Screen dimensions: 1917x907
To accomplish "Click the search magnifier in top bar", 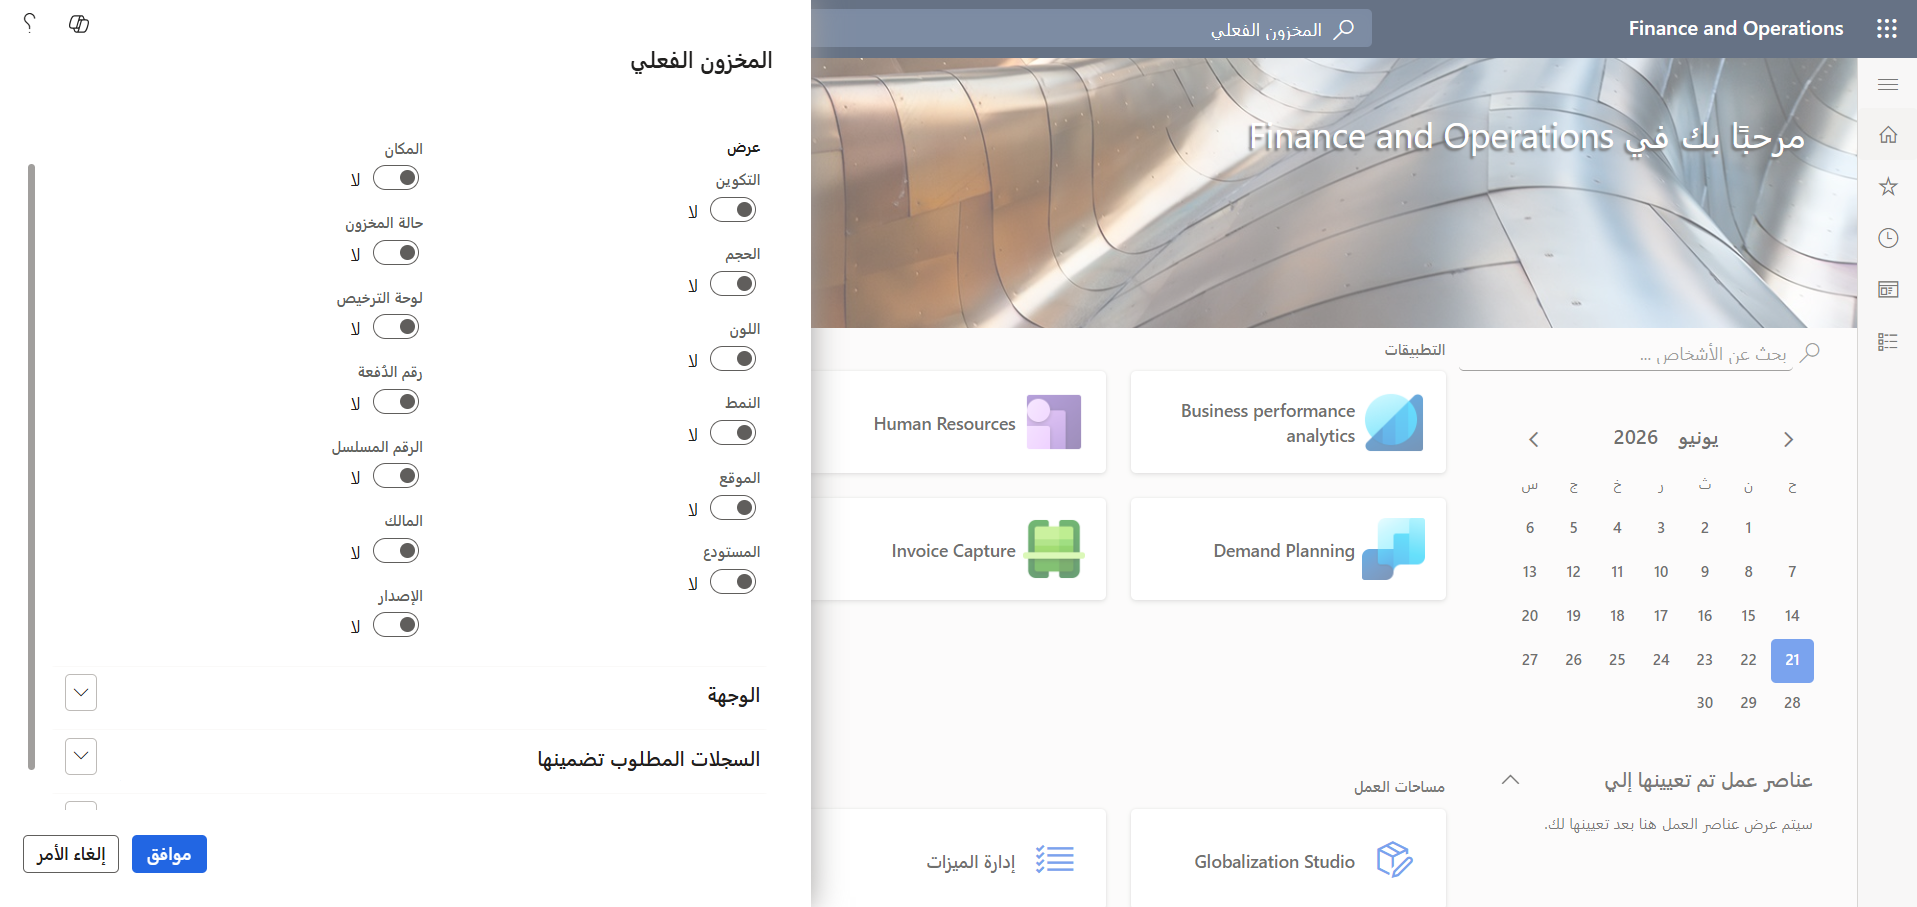I will tap(1345, 29).
